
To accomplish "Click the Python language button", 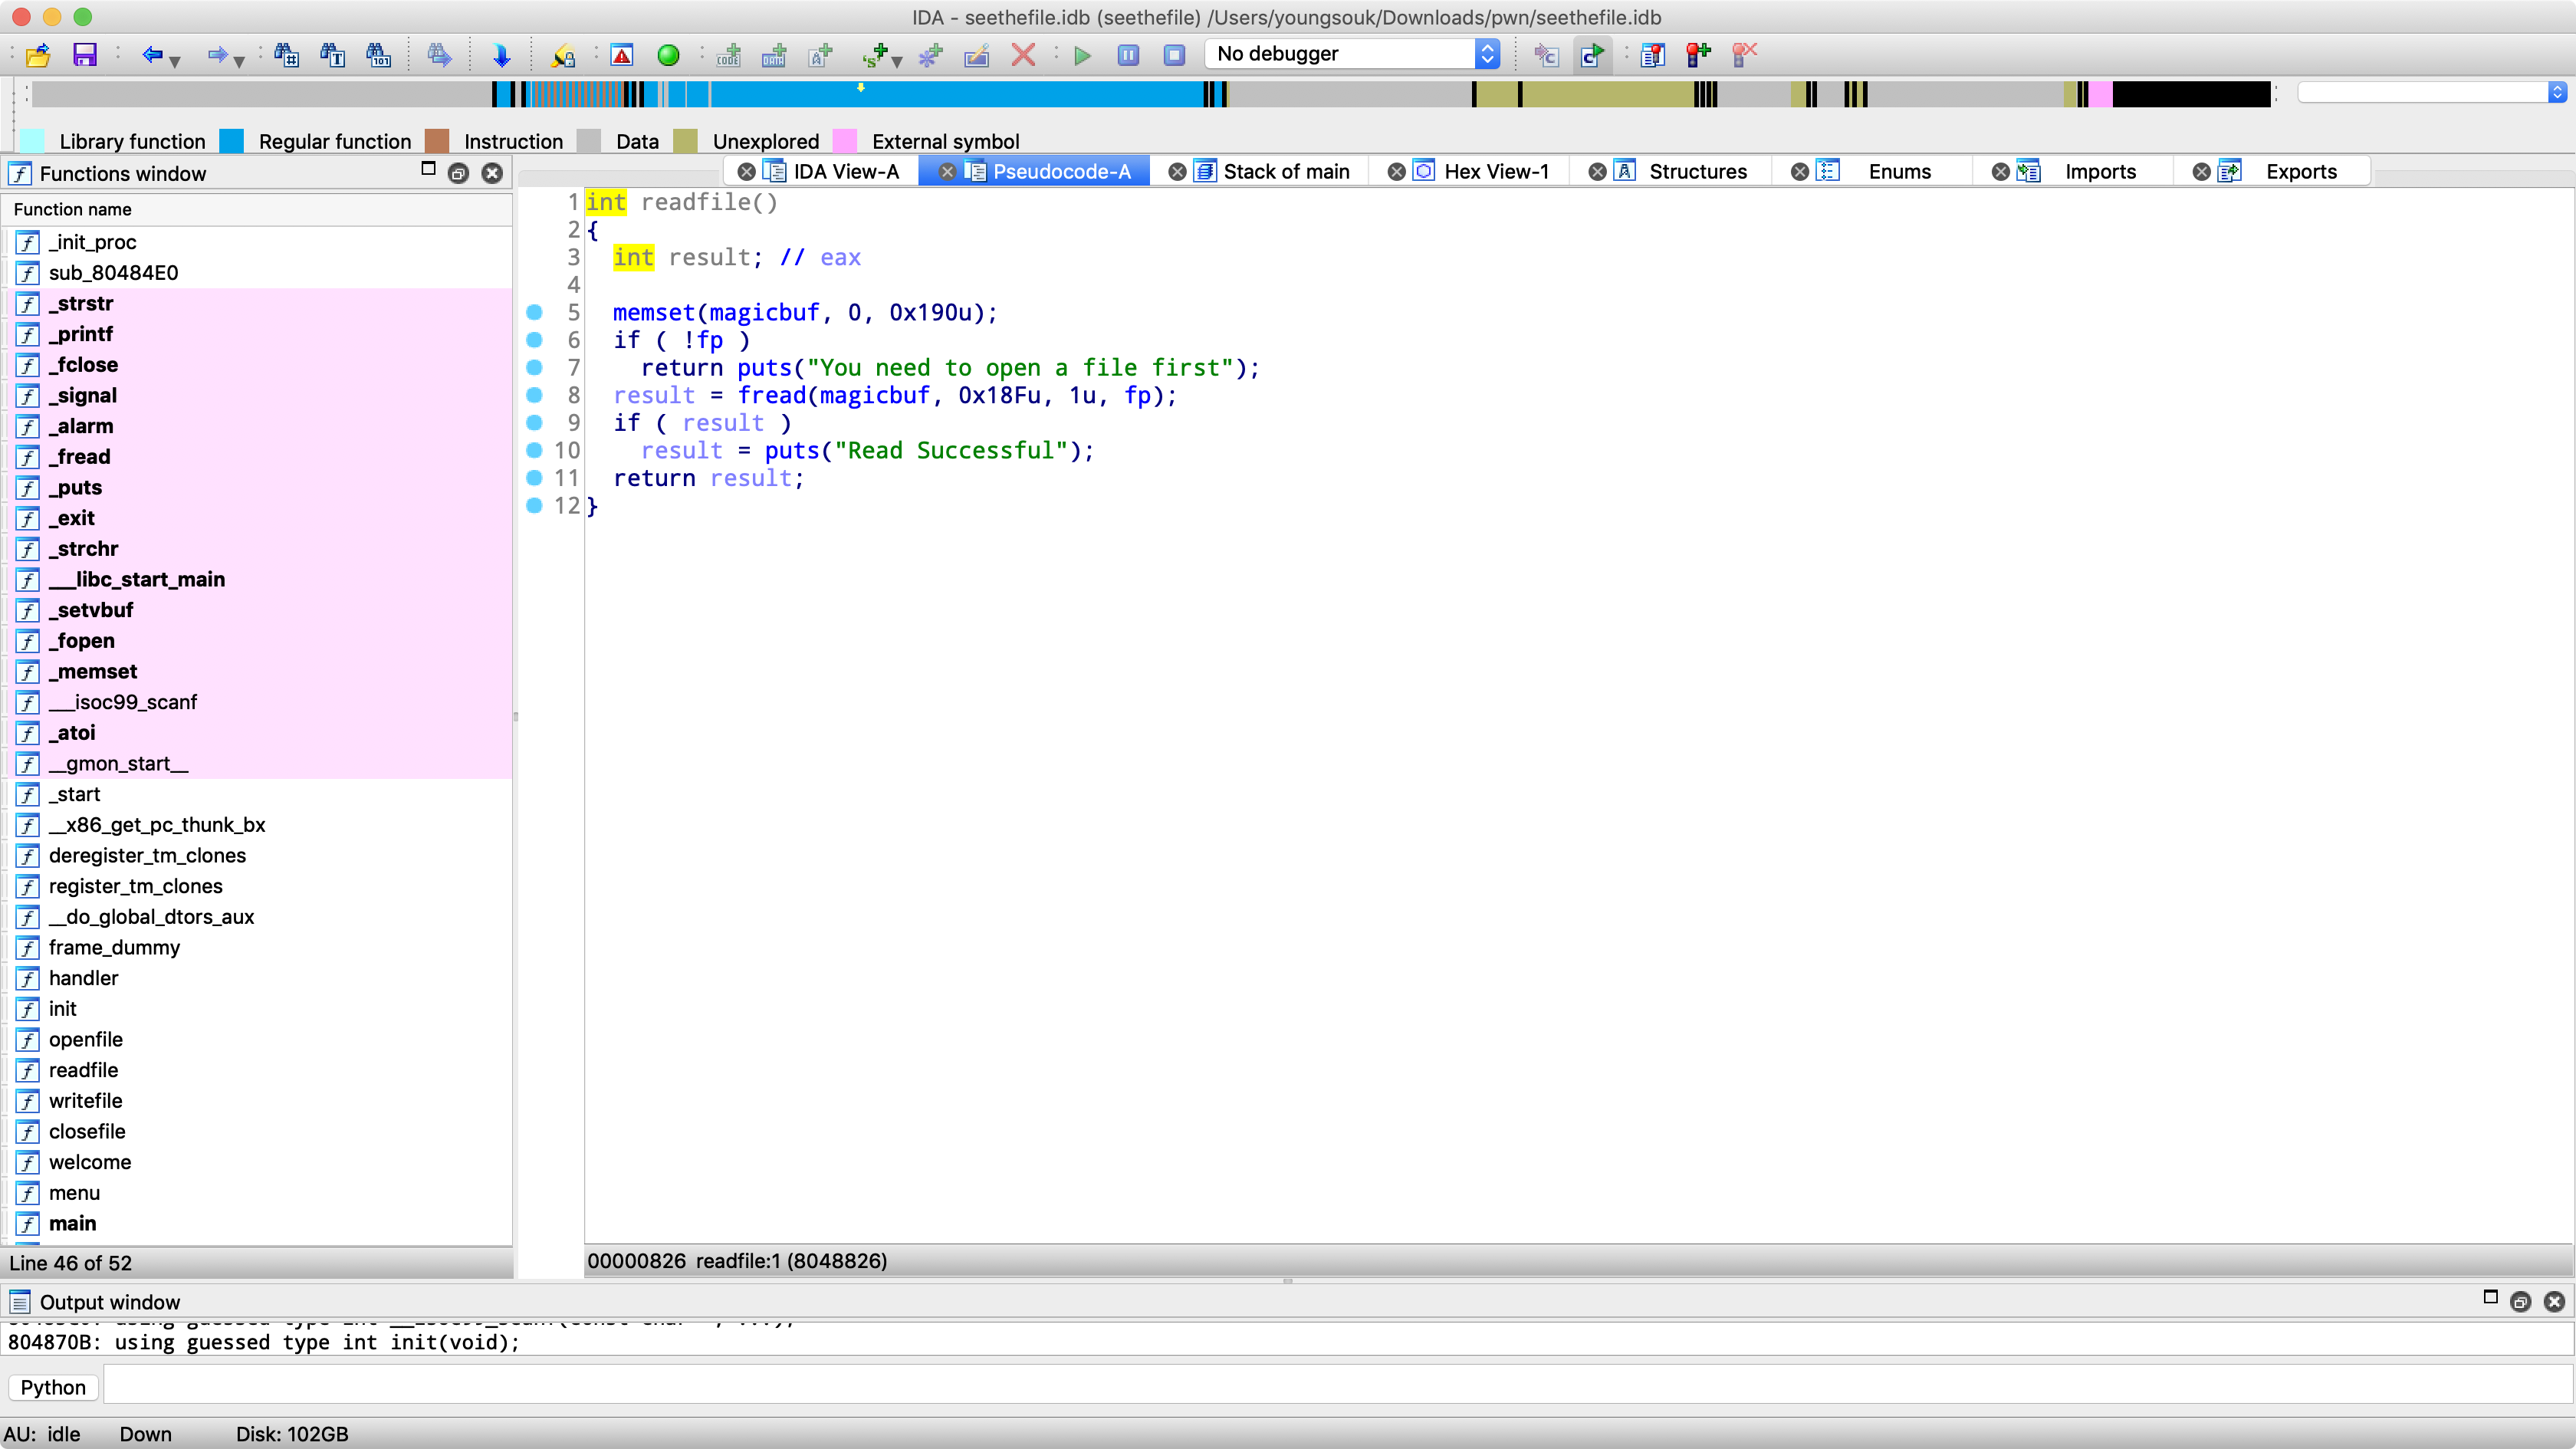I will pyautogui.click(x=53, y=1387).
